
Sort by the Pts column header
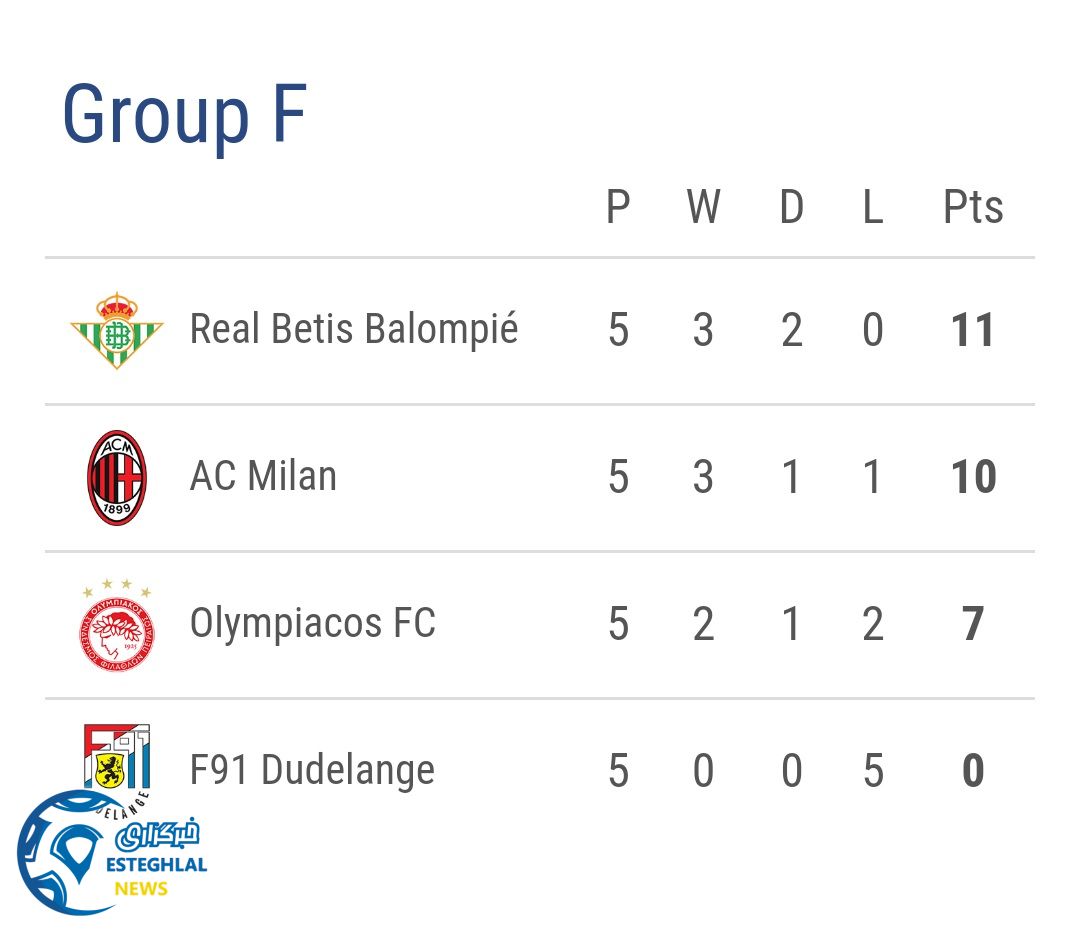[x=973, y=208]
